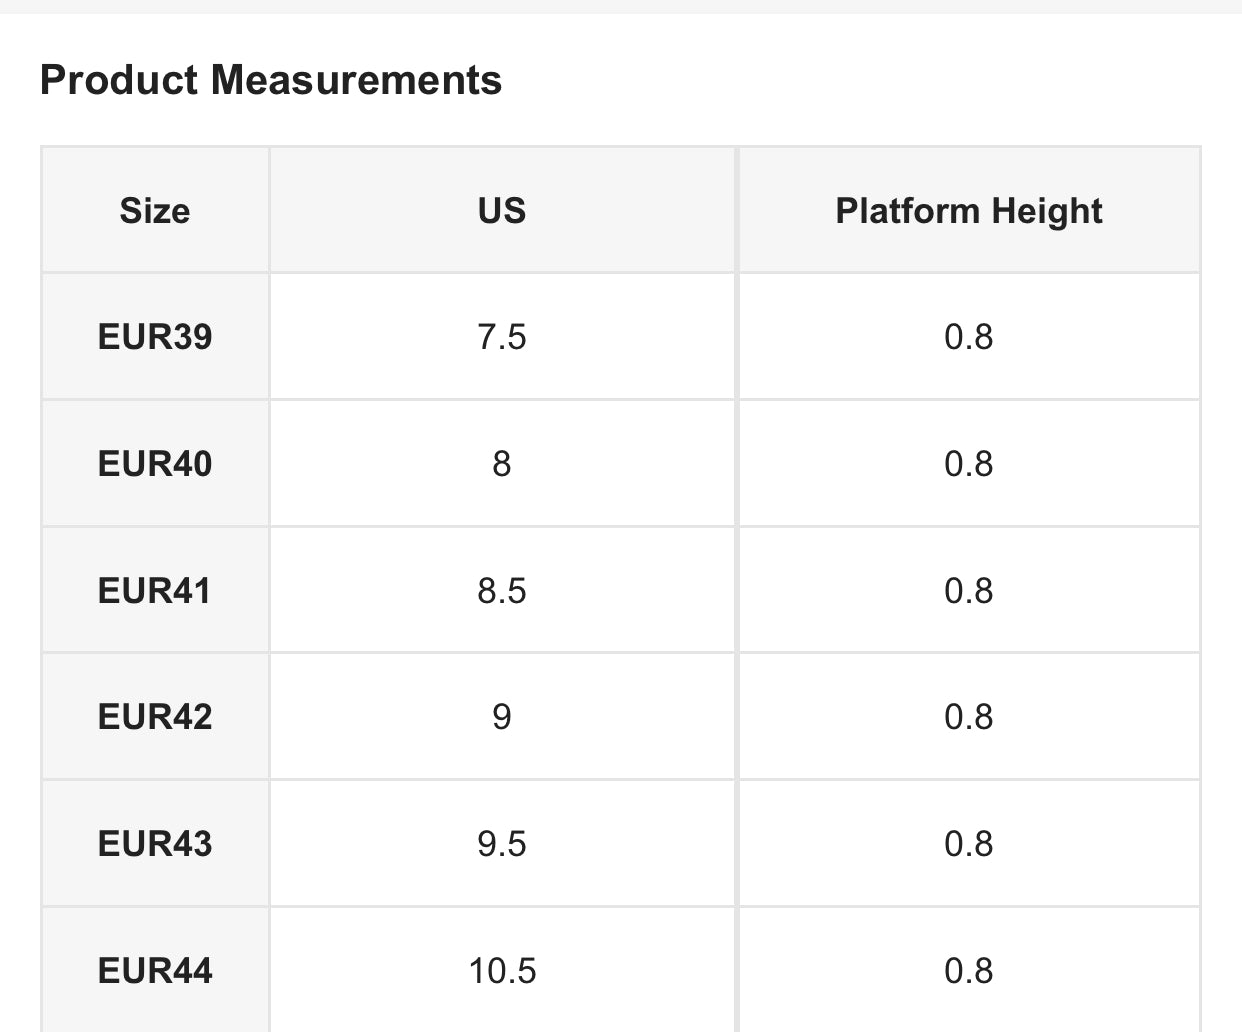Viewport: 1242px width, 1032px height.
Task: Select the US size 8 cell
Action: pyautogui.click(x=502, y=464)
